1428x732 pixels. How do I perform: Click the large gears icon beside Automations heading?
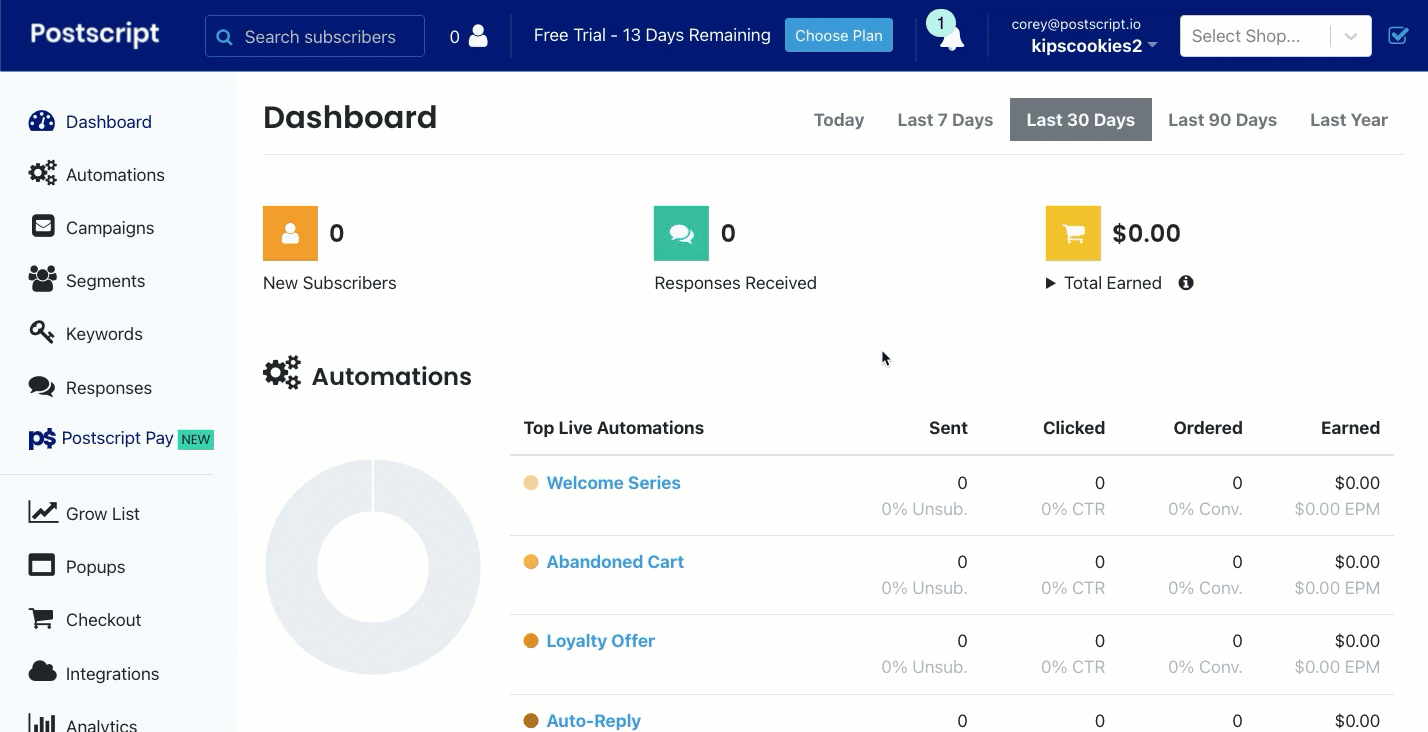282,373
